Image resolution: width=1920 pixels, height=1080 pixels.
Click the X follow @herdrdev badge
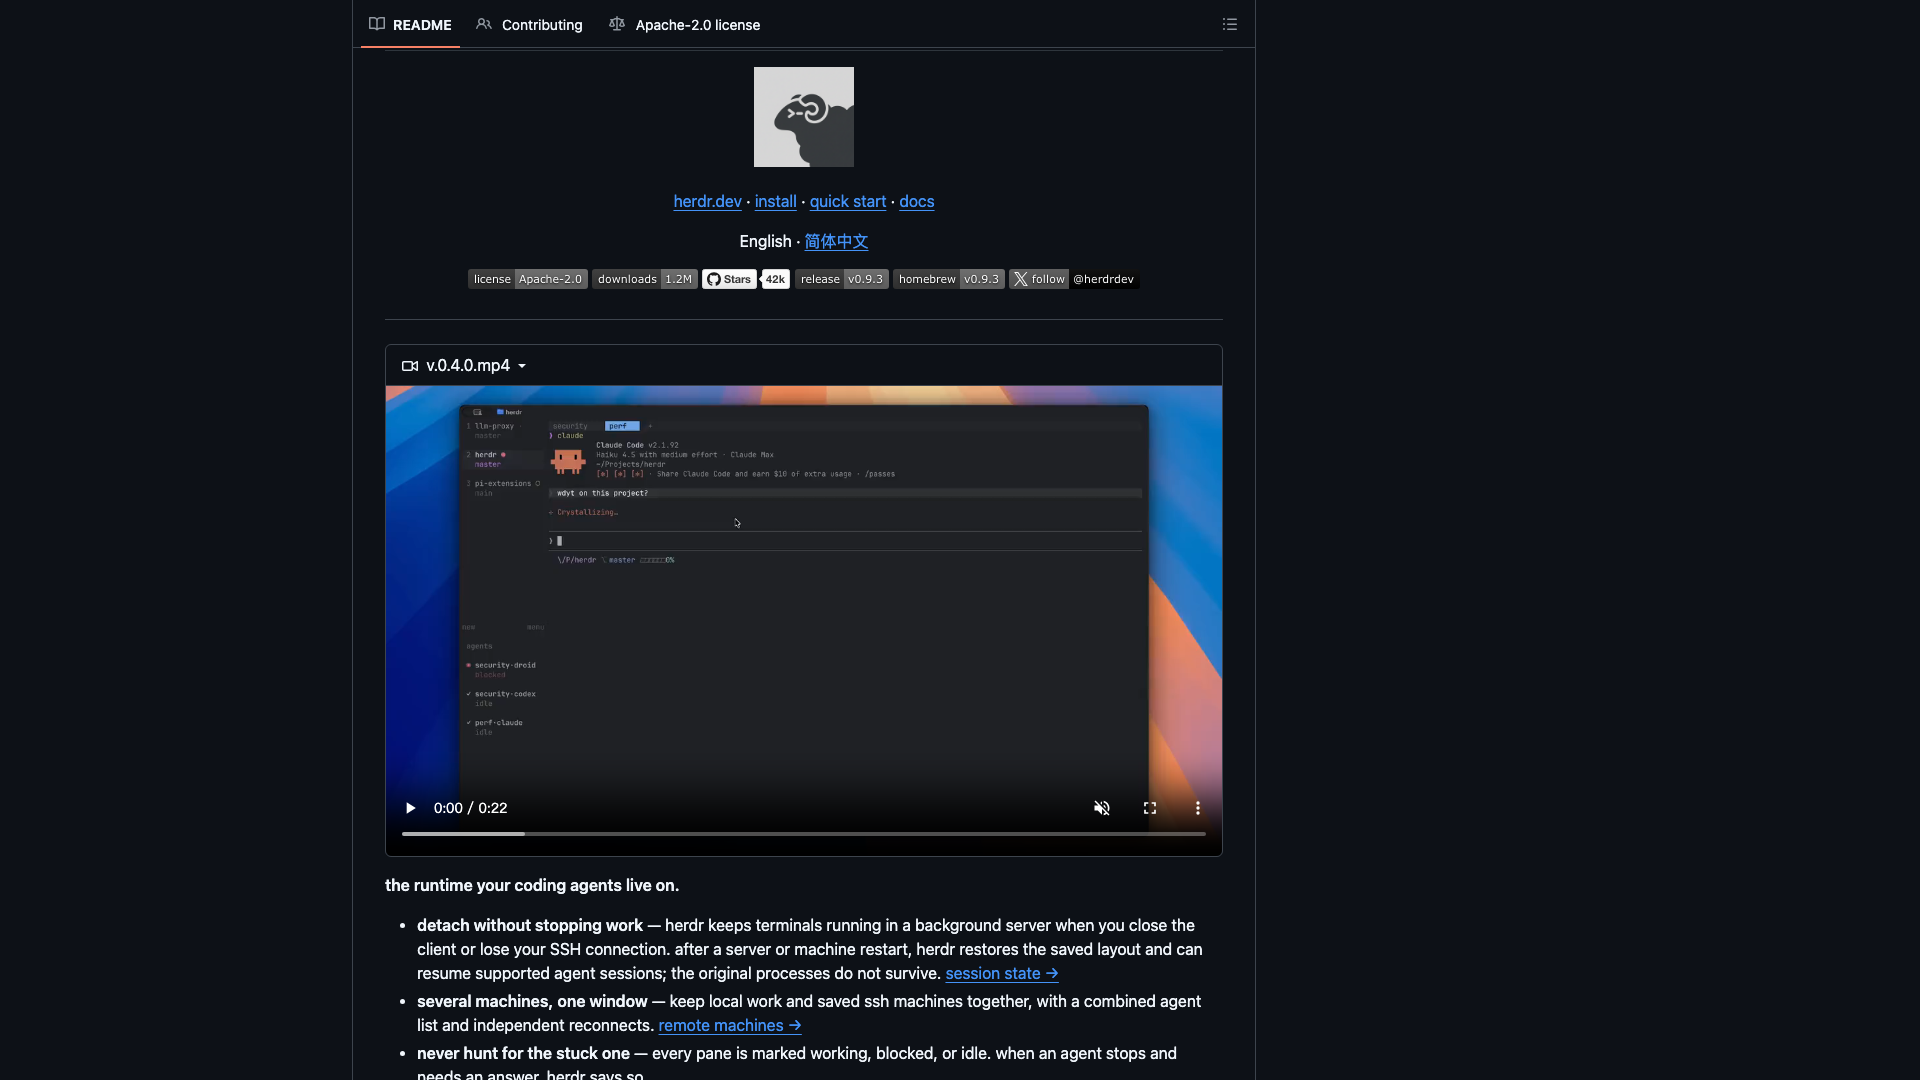point(1073,279)
